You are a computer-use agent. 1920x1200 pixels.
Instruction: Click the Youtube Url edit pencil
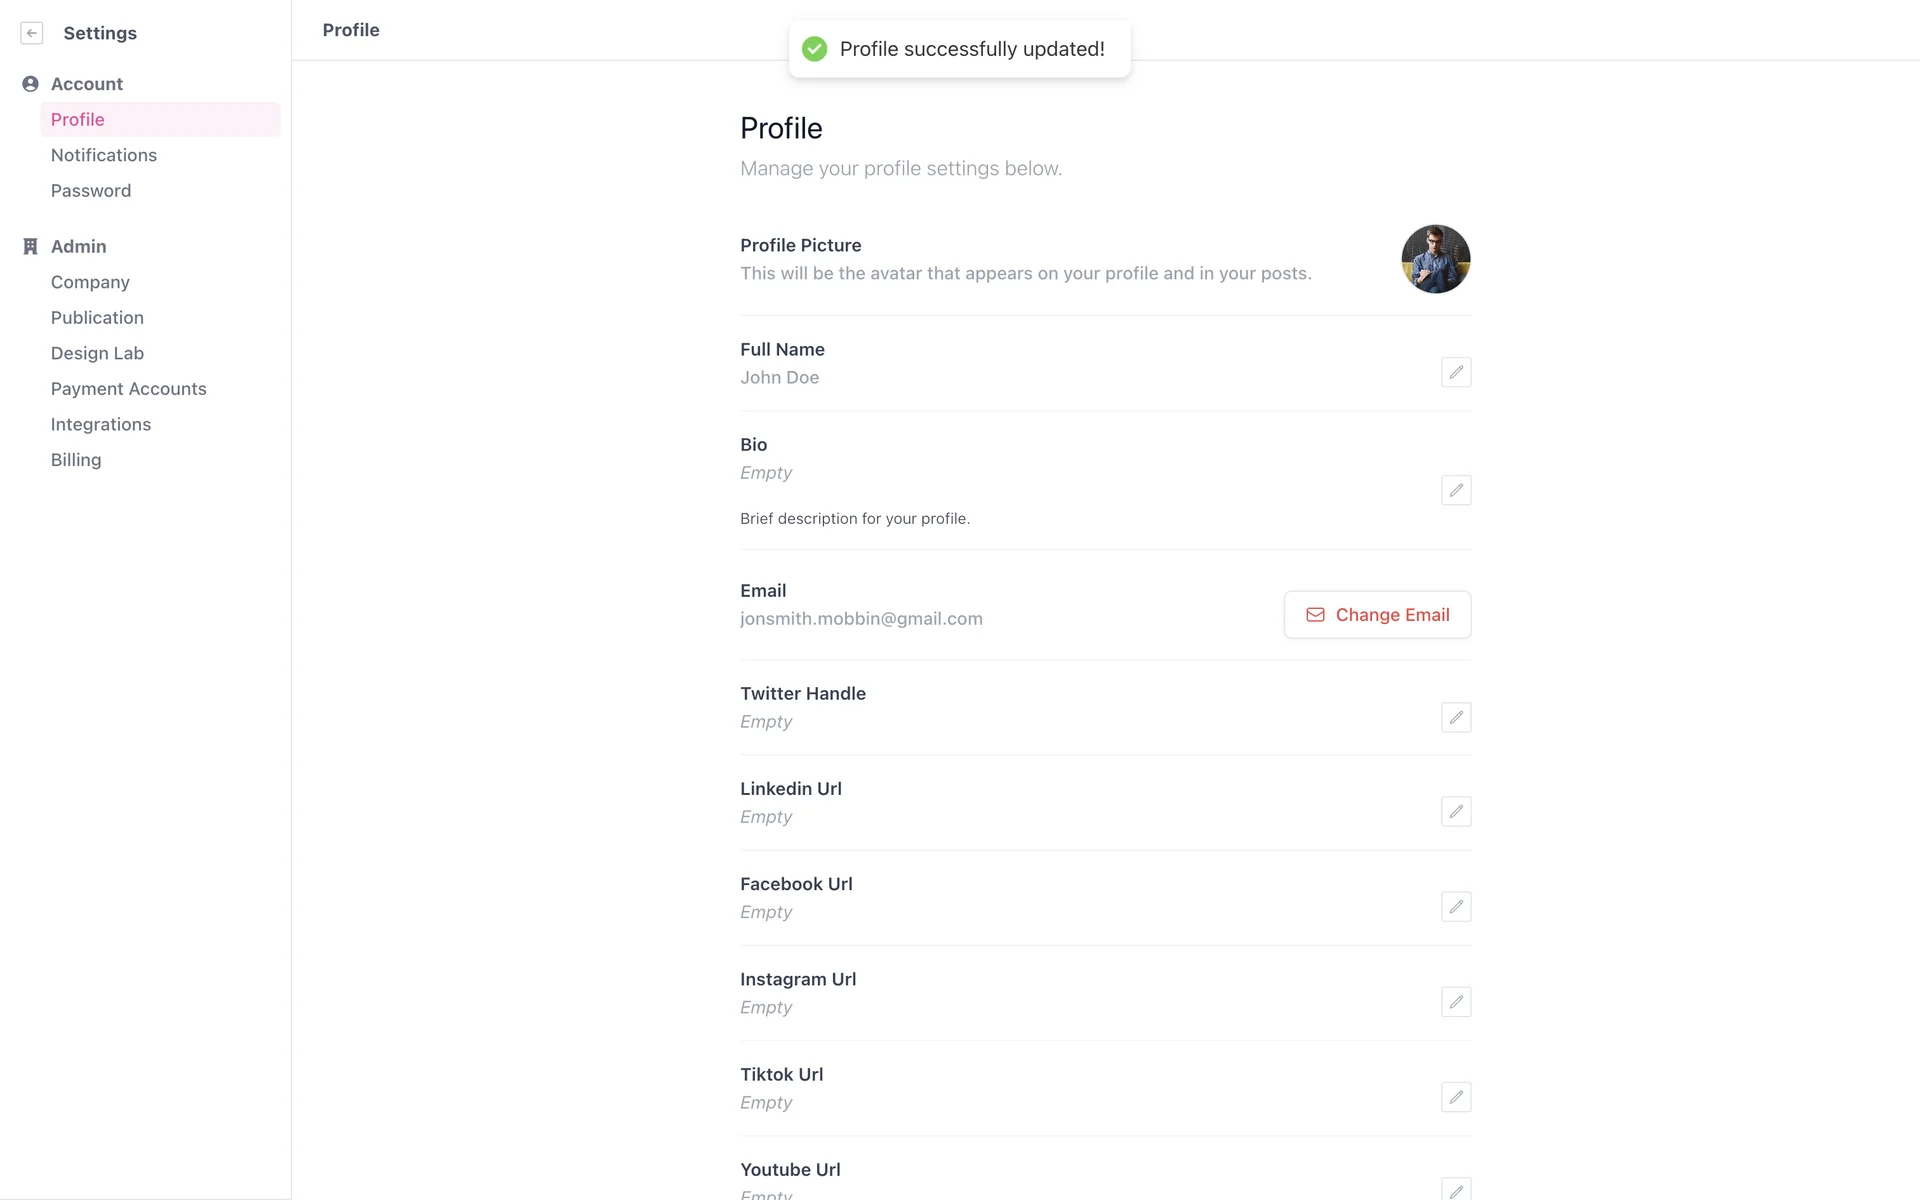click(1455, 1190)
